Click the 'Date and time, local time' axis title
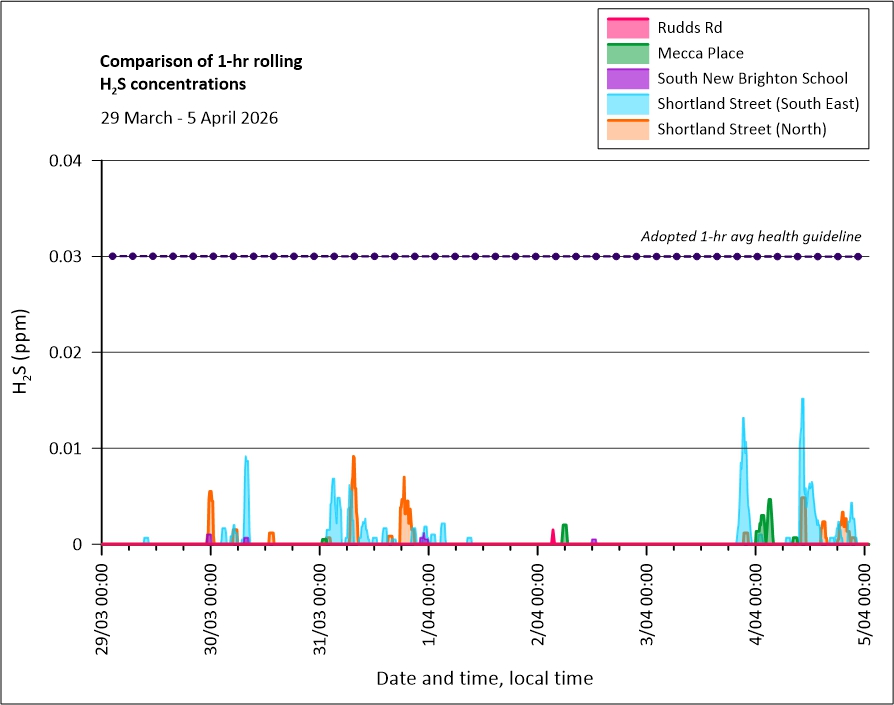The image size is (894, 705). (484, 678)
